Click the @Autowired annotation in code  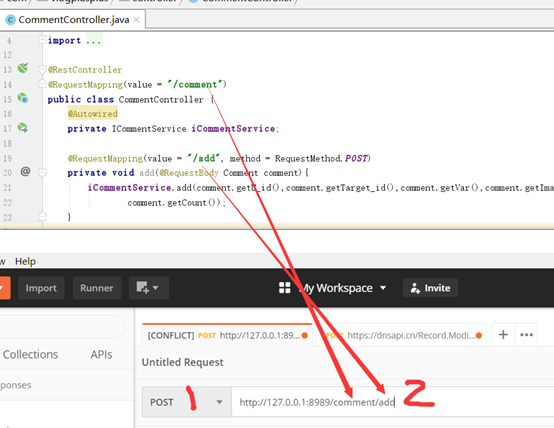point(93,114)
